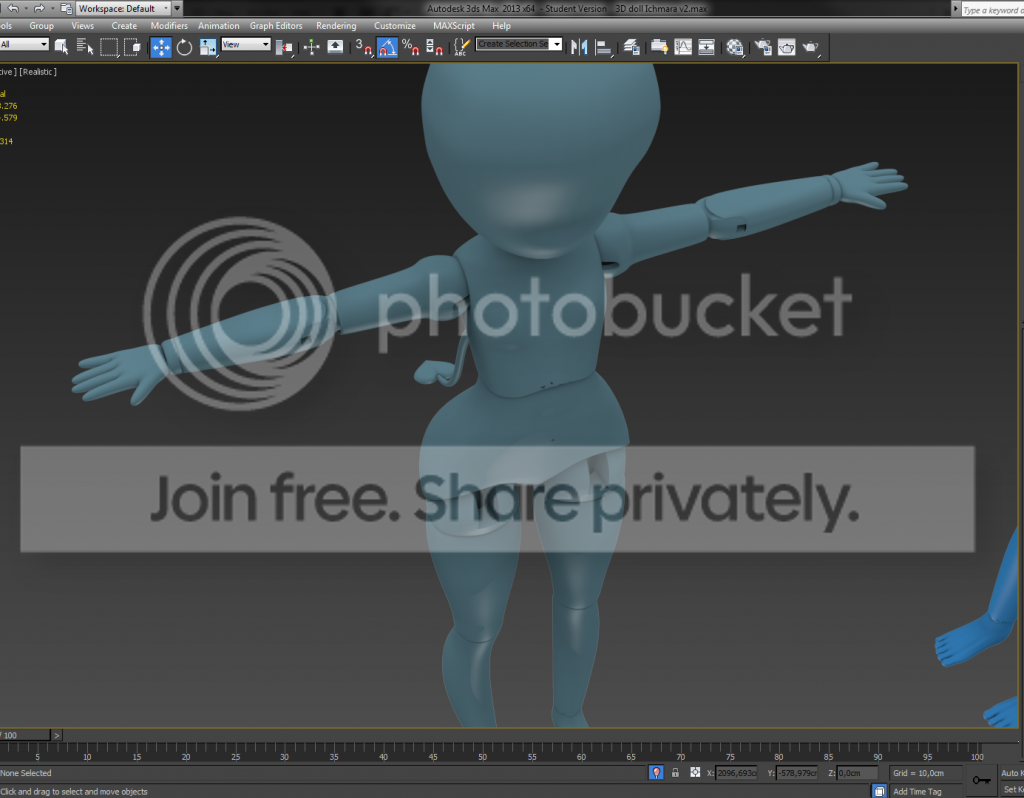Open the View reference coordinate system dropdown
The width and height of the screenshot is (1024, 798).
coord(246,44)
